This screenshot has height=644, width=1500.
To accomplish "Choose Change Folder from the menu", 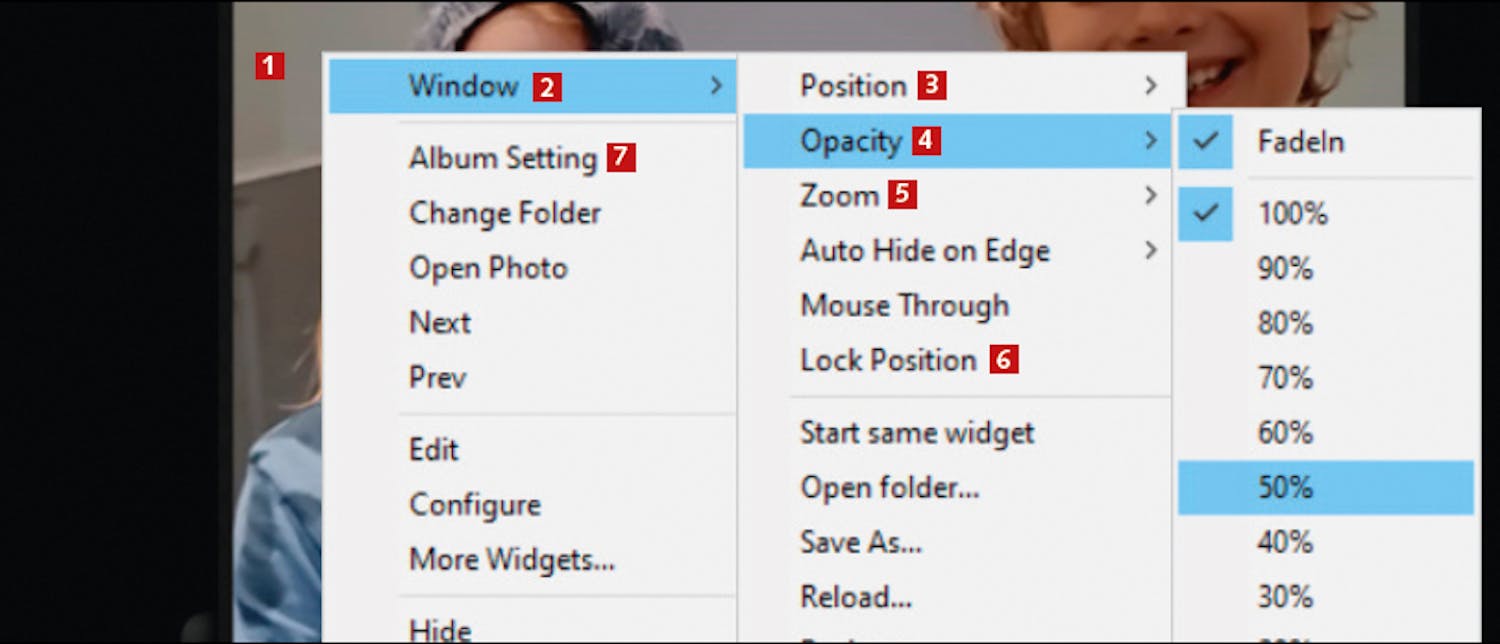I will click(505, 213).
